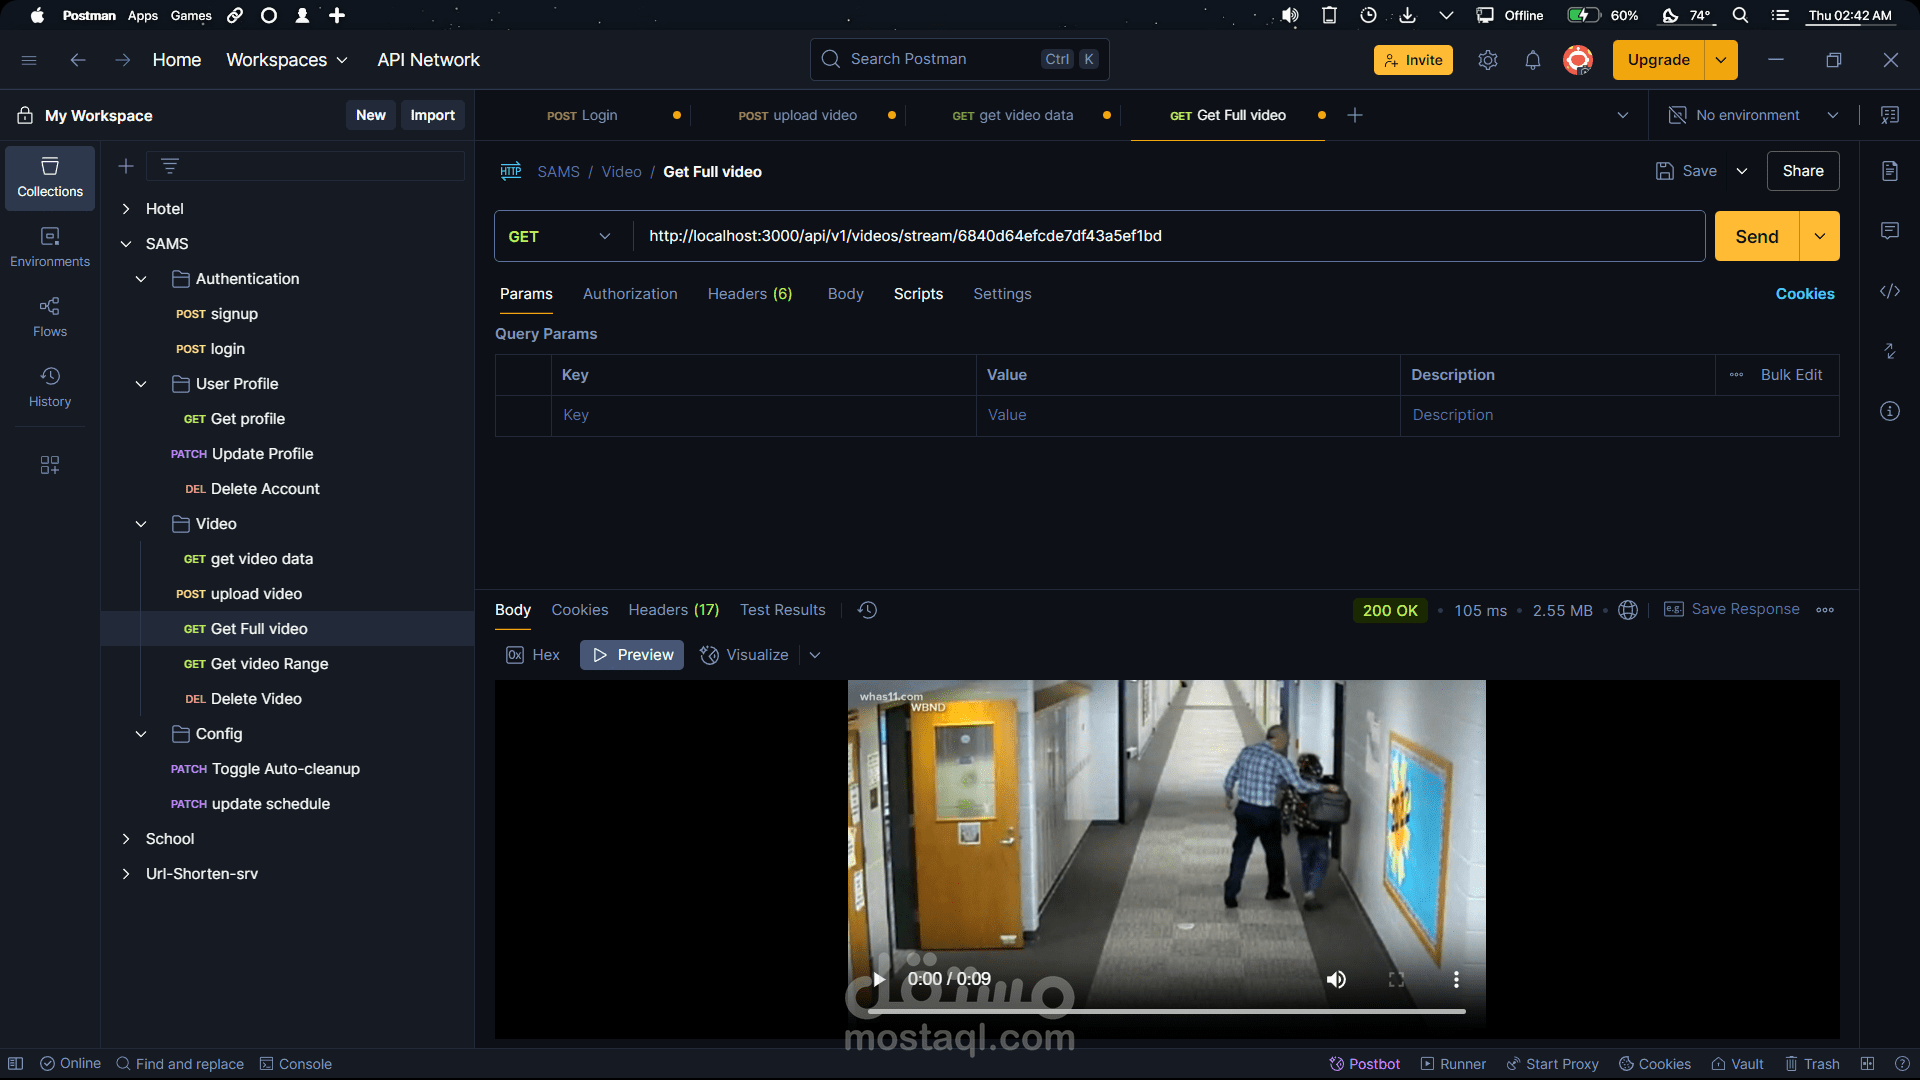Open the Authorization tab
This screenshot has width=1920, height=1080.
point(630,294)
